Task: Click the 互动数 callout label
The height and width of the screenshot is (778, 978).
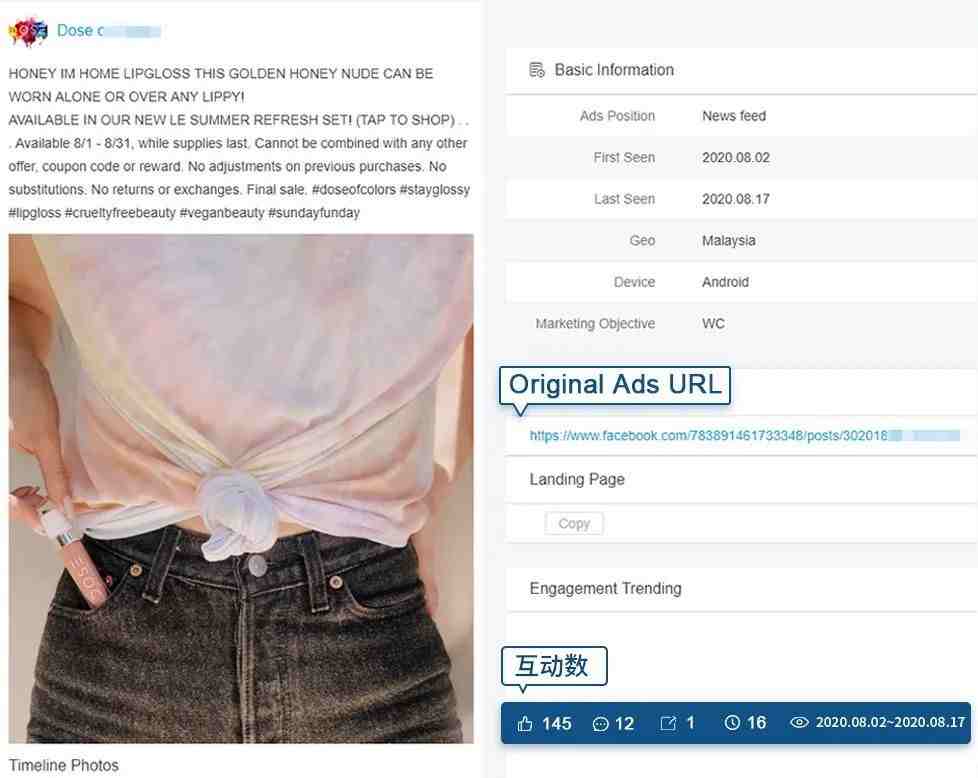Action: click(553, 666)
